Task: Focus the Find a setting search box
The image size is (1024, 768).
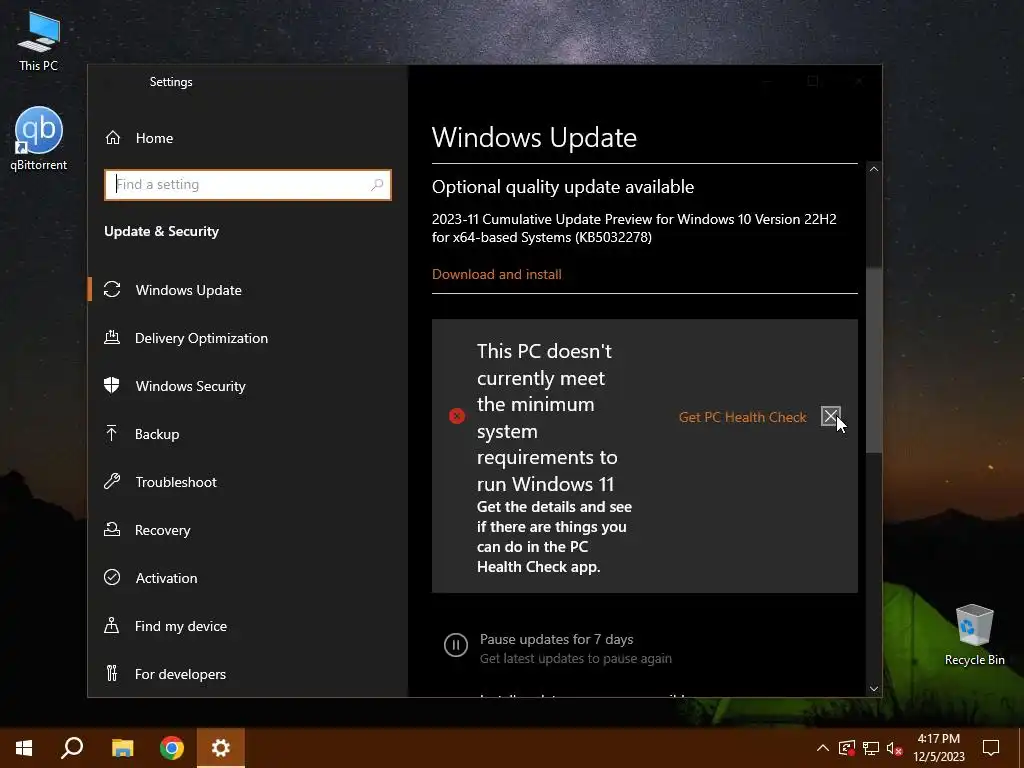Action: 248,185
